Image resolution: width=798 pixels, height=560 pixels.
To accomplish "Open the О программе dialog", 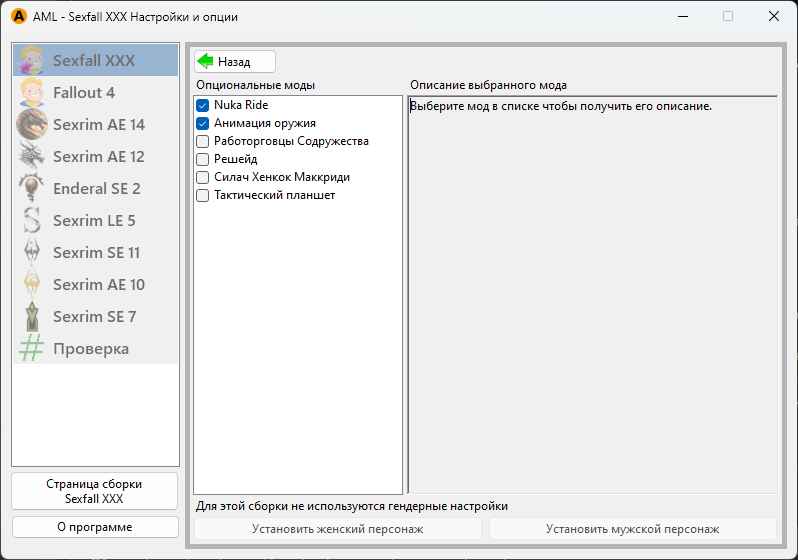I will [x=95, y=527].
